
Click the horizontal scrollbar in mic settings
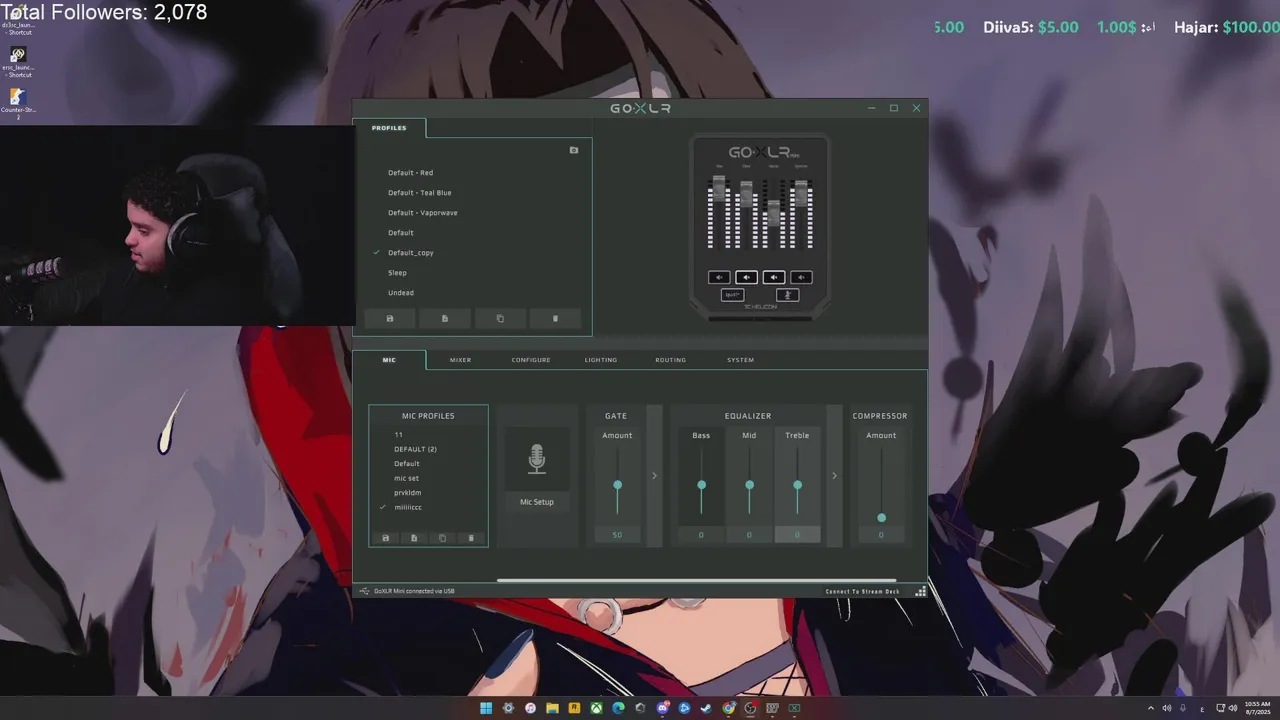pos(696,580)
